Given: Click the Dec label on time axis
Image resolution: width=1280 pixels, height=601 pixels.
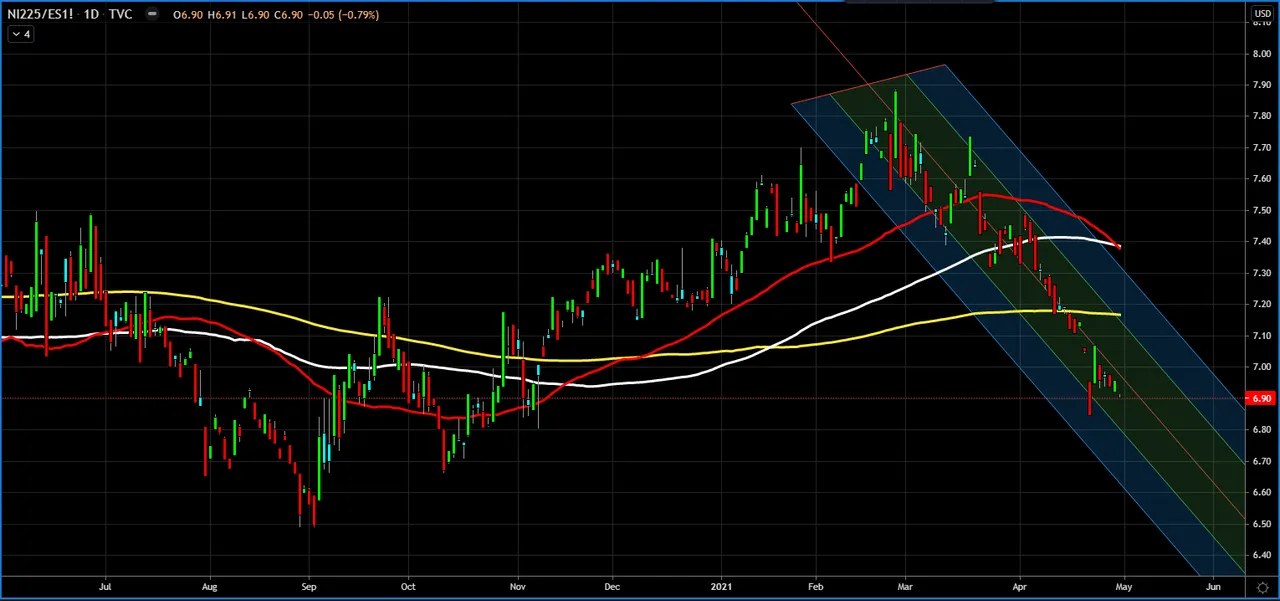Looking at the screenshot, I should (612, 588).
